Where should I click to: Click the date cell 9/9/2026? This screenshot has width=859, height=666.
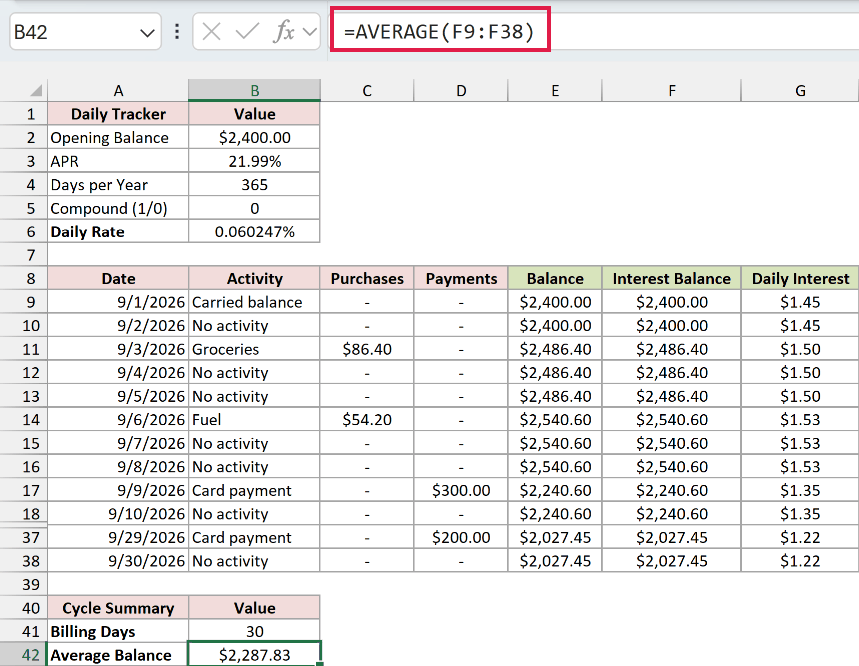[118, 490]
